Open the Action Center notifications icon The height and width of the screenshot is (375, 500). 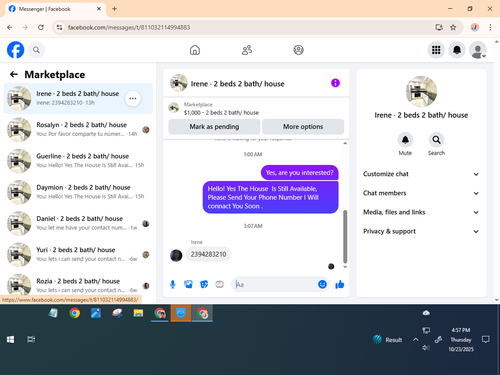click(x=486, y=340)
